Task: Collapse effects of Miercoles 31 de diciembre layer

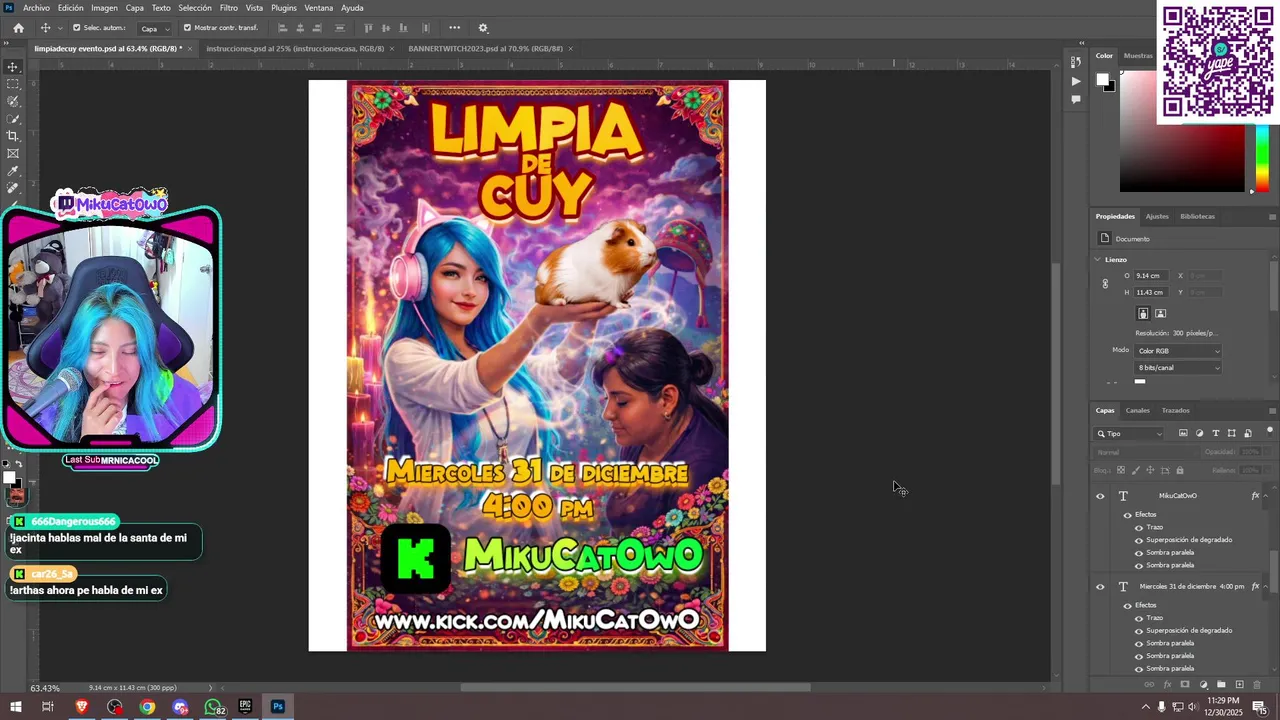Action: (x=1267, y=587)
